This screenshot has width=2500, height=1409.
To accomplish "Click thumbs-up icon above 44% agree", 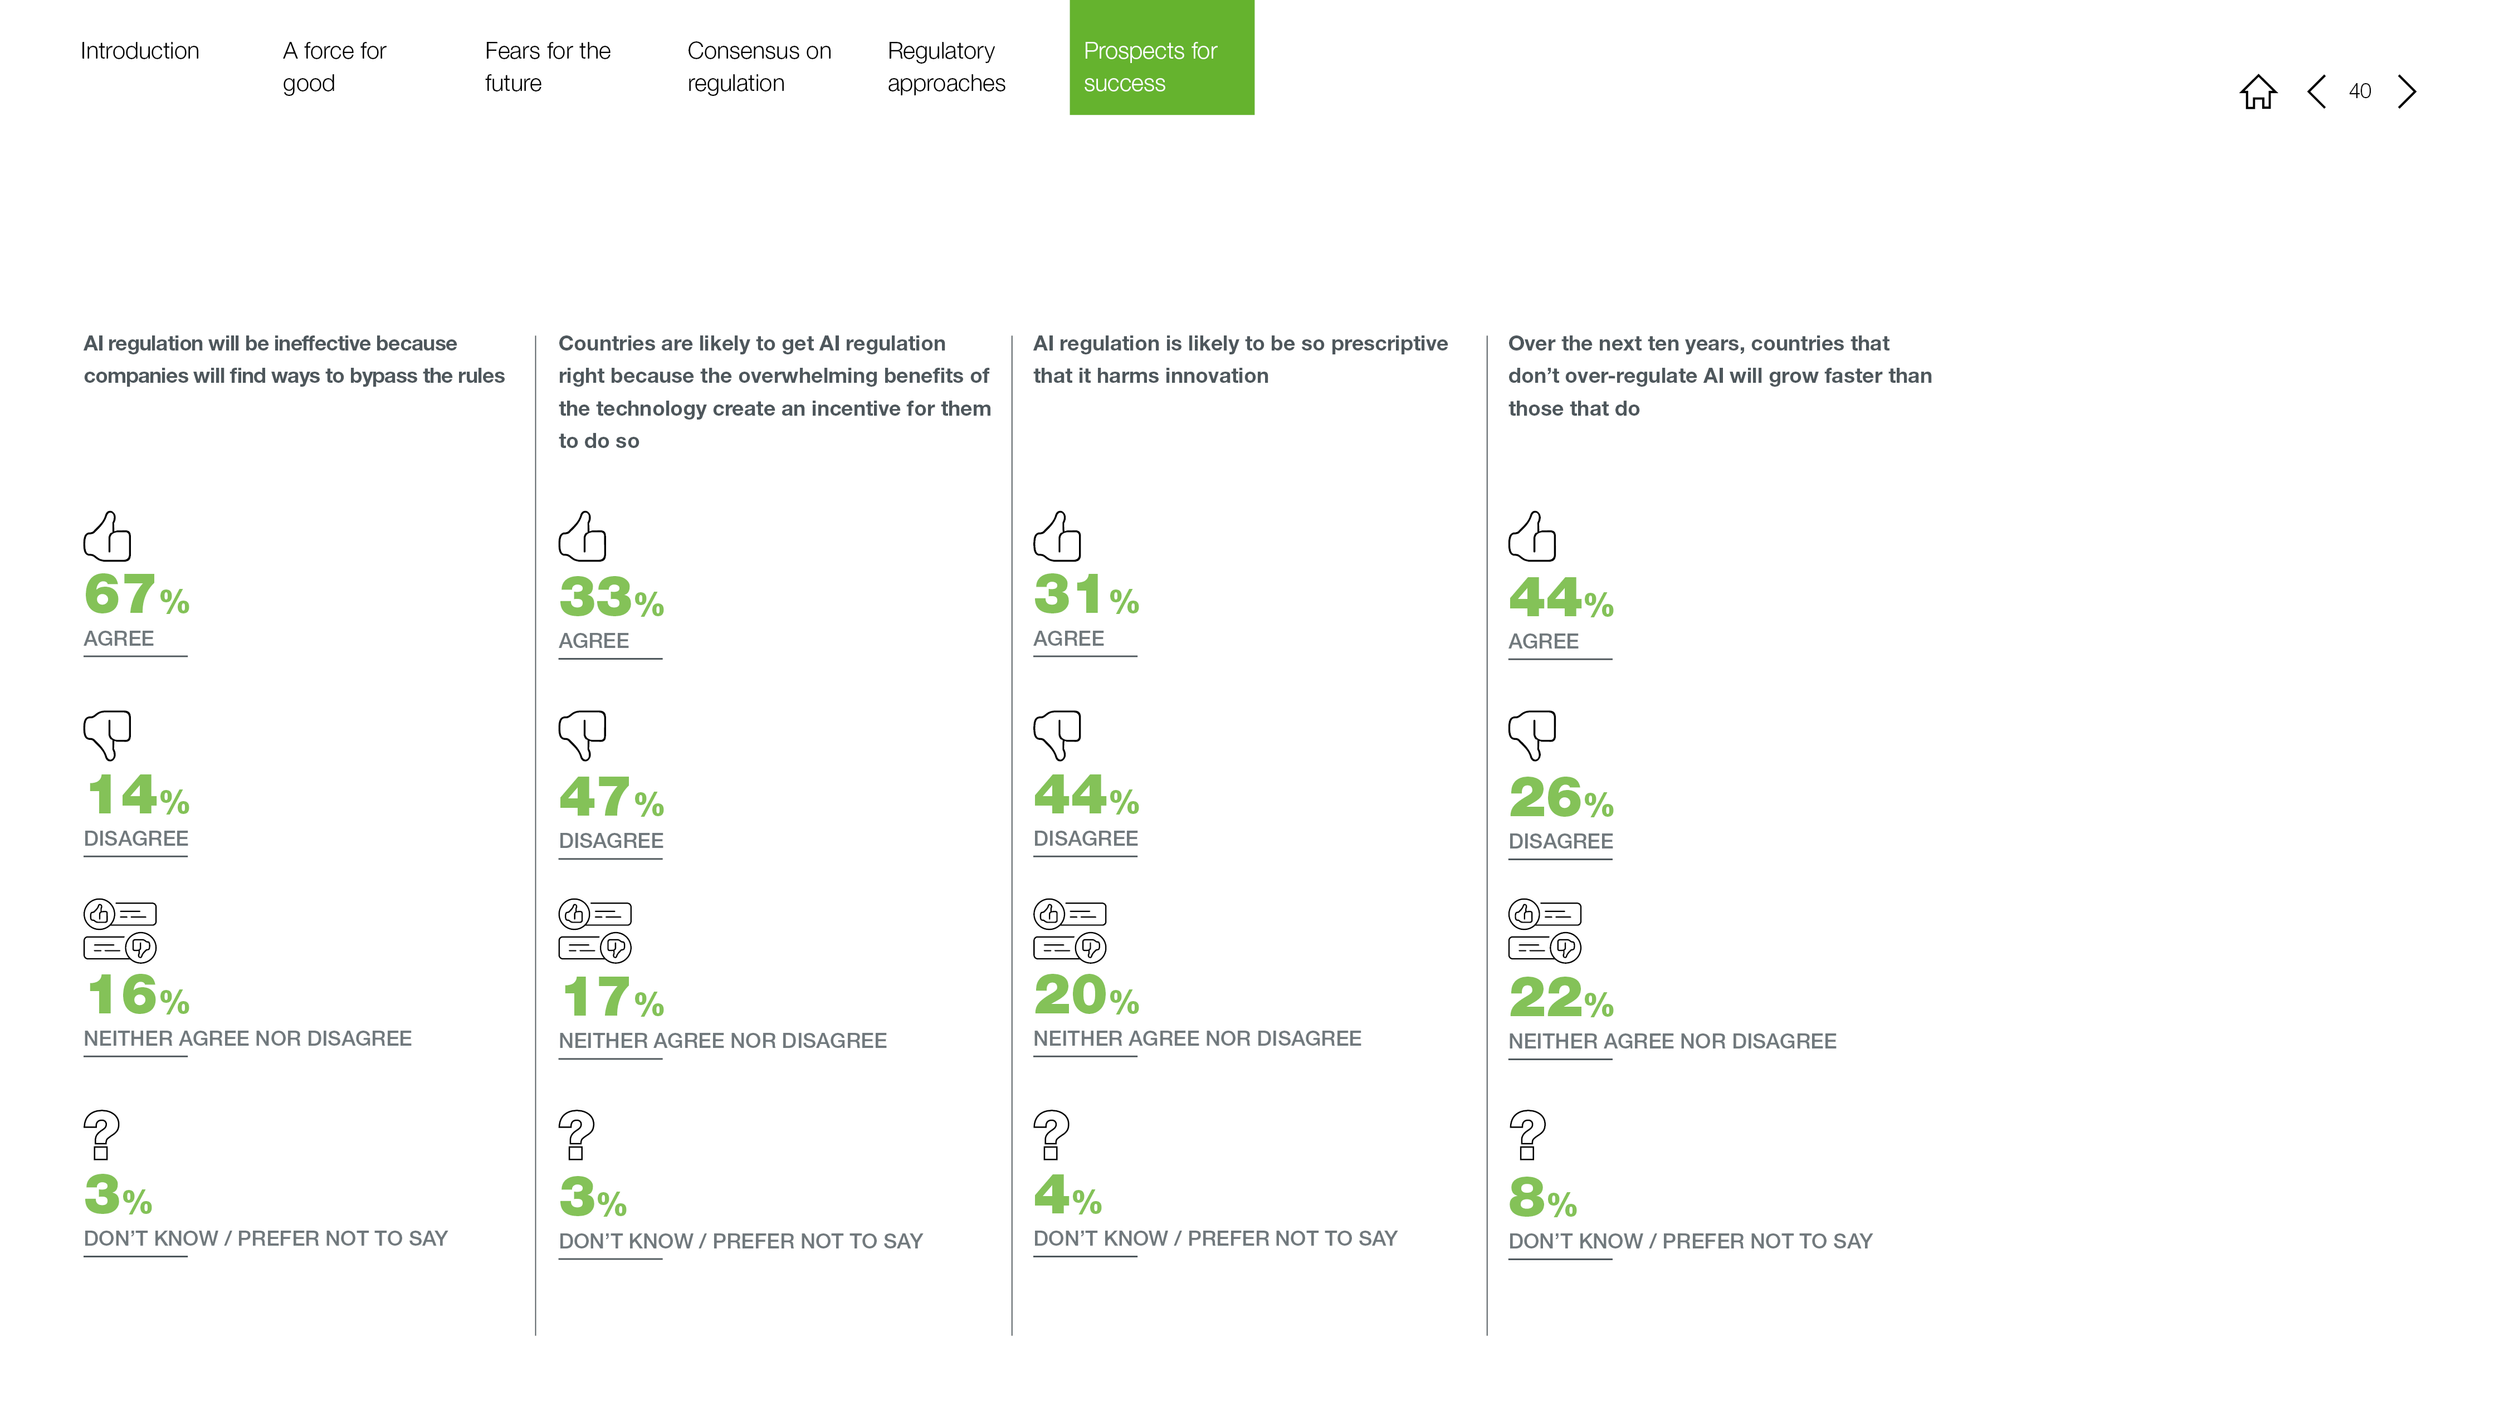I will point(1532,536).
